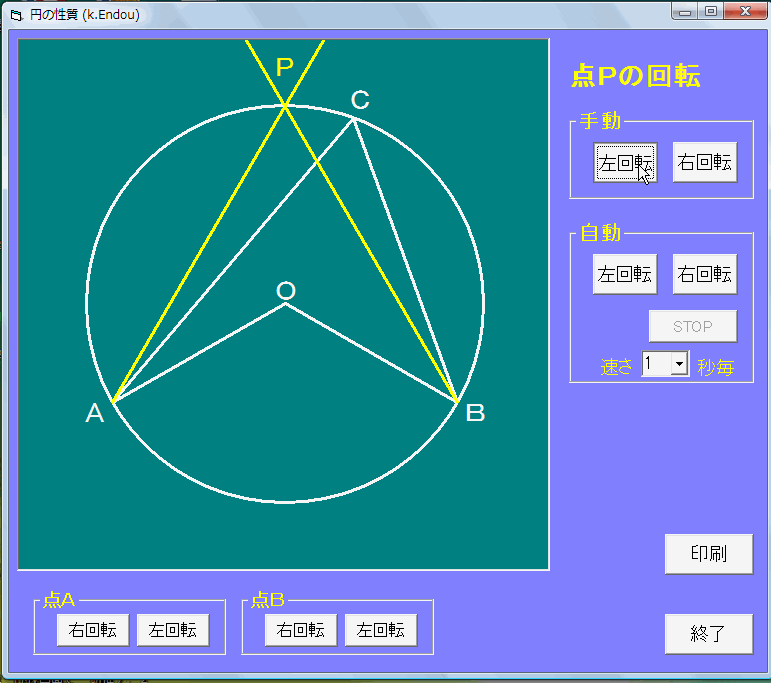The width and height of the screenshot is (771, 683).
Task: Click the window title 円の性質 (k.Endou)
Action: click(85, 15)
